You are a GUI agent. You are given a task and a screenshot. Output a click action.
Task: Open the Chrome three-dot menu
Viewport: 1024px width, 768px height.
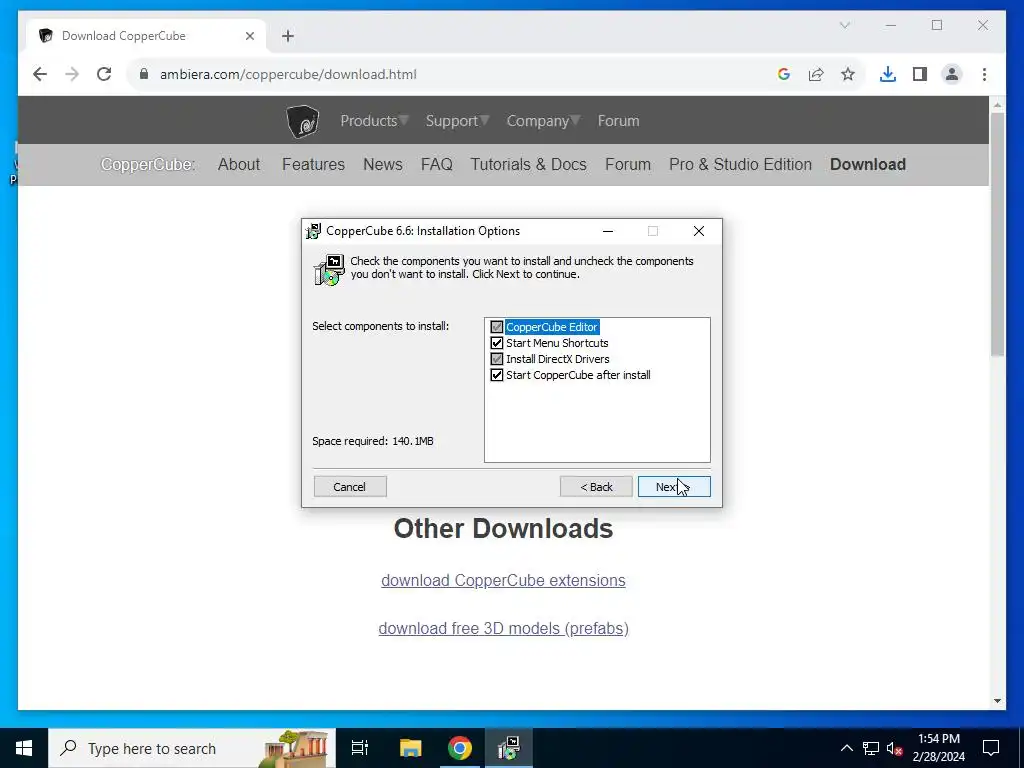pyautogui.click(x=984, y=74)
